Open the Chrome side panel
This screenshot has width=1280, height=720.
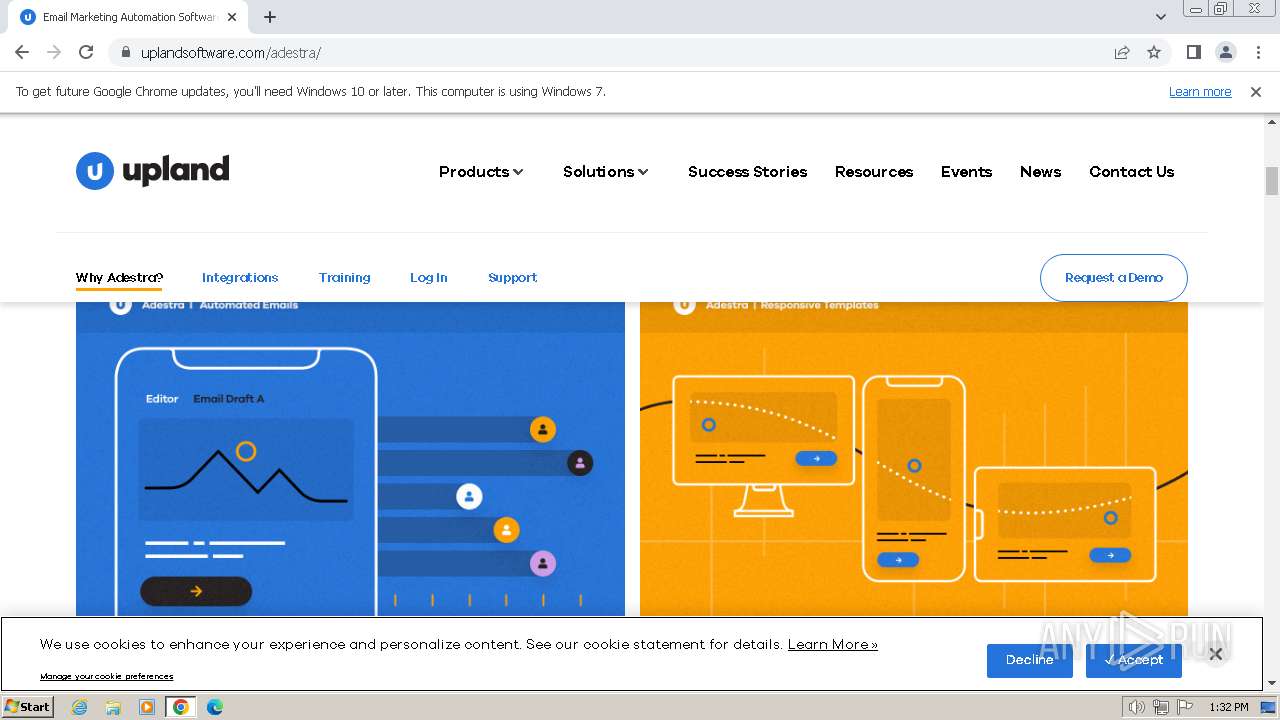(x=1193, y=52)
